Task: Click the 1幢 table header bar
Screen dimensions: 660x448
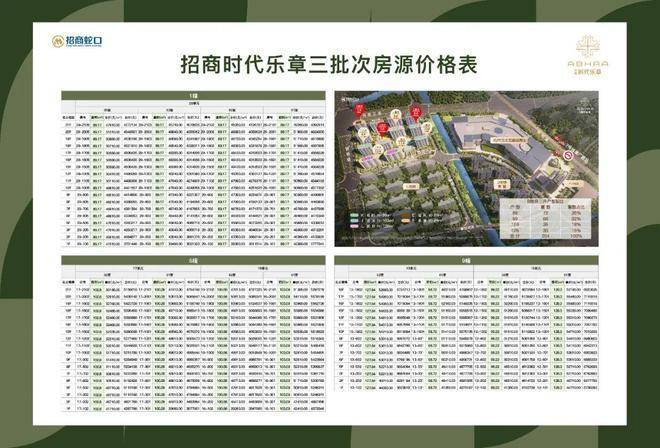Action: pyautogui.click(x=193, y=96)
